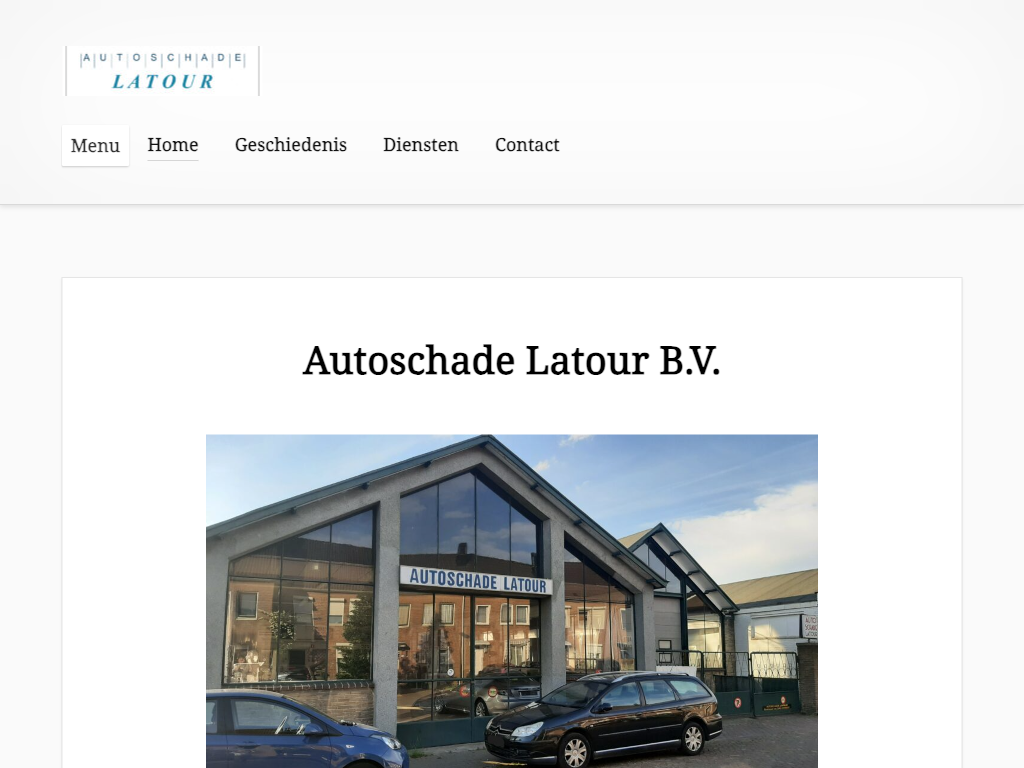Toggle the Menu button
The width and height of the screenshot is (1024, 768).
95,146
